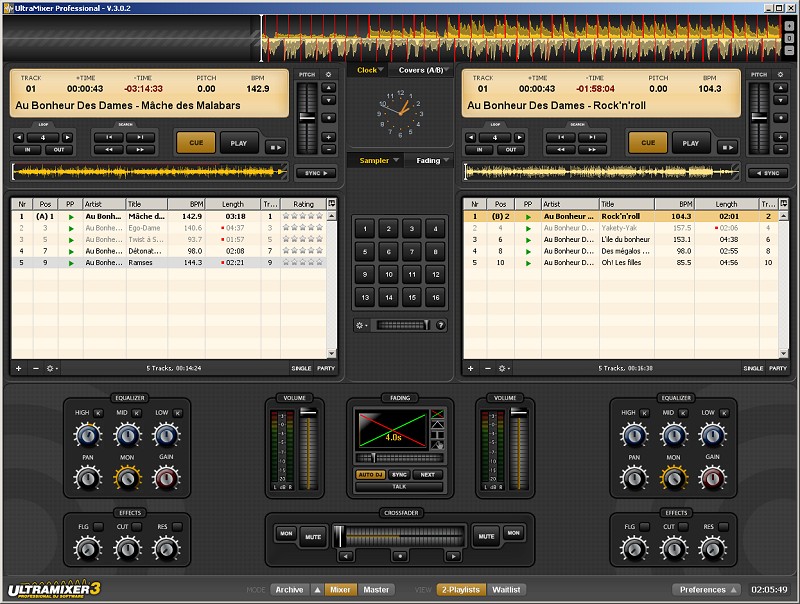Center the crossfader with dot button
Viewport: 800px width, 604px height.
point(400,556)
